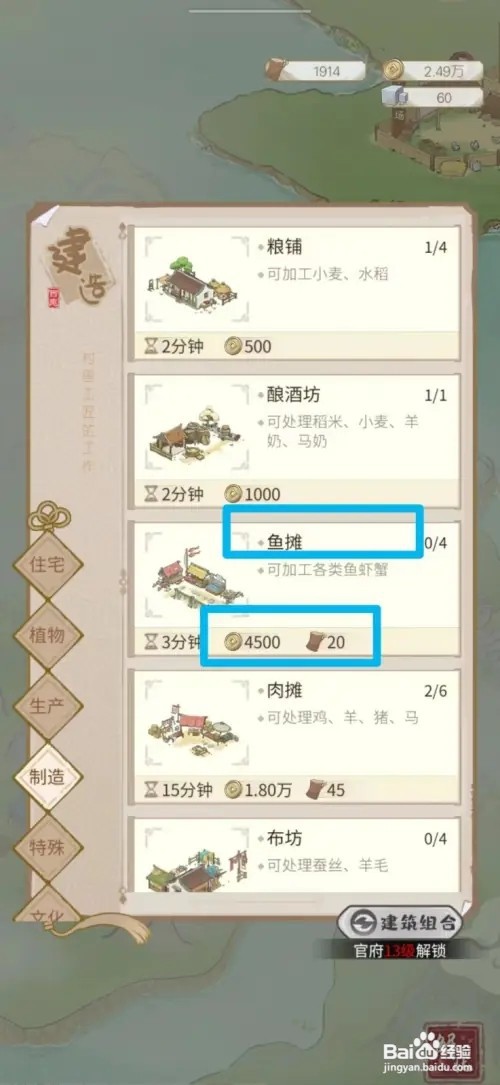Open the 住宅 category tab
The width and height of the screenshot is (500, 1085).
tap(47, 564)
